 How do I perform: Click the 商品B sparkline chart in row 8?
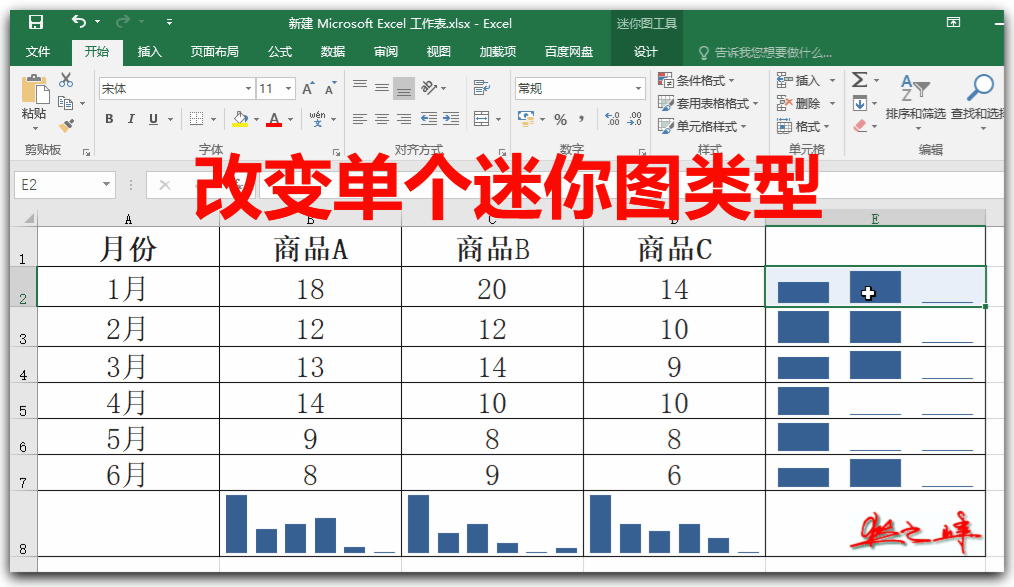coord(492,524)
